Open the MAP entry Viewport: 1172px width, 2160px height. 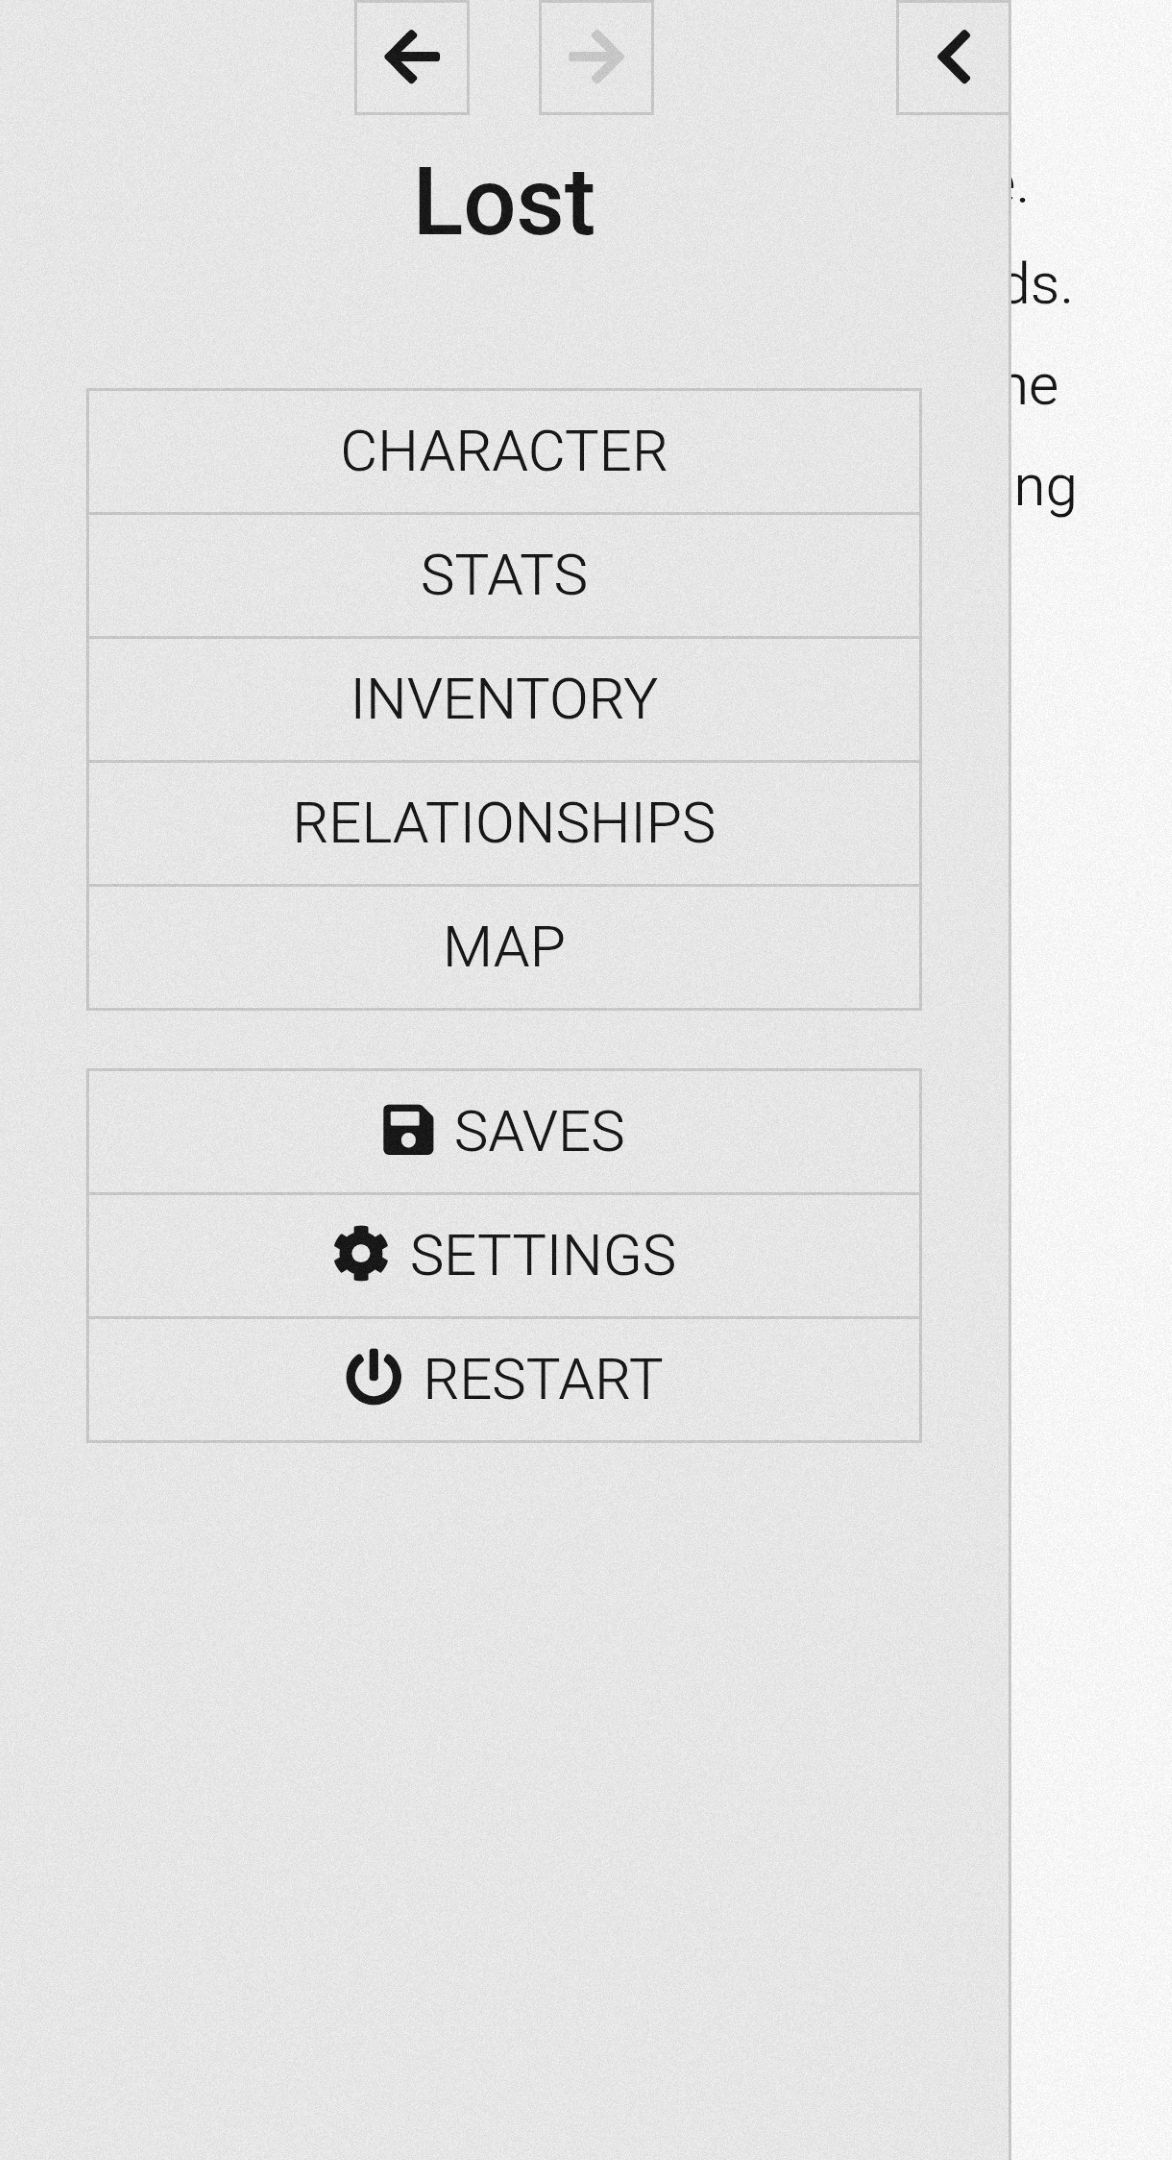504,947
